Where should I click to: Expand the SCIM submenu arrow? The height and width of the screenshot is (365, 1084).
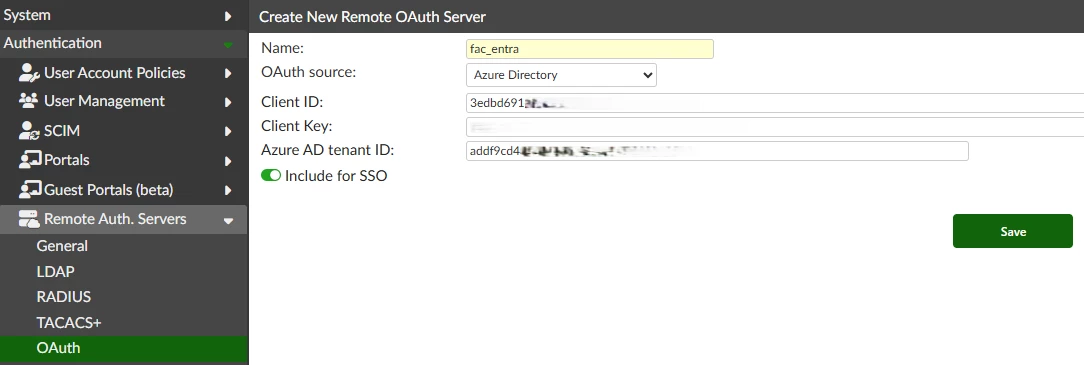click(228, 131)
